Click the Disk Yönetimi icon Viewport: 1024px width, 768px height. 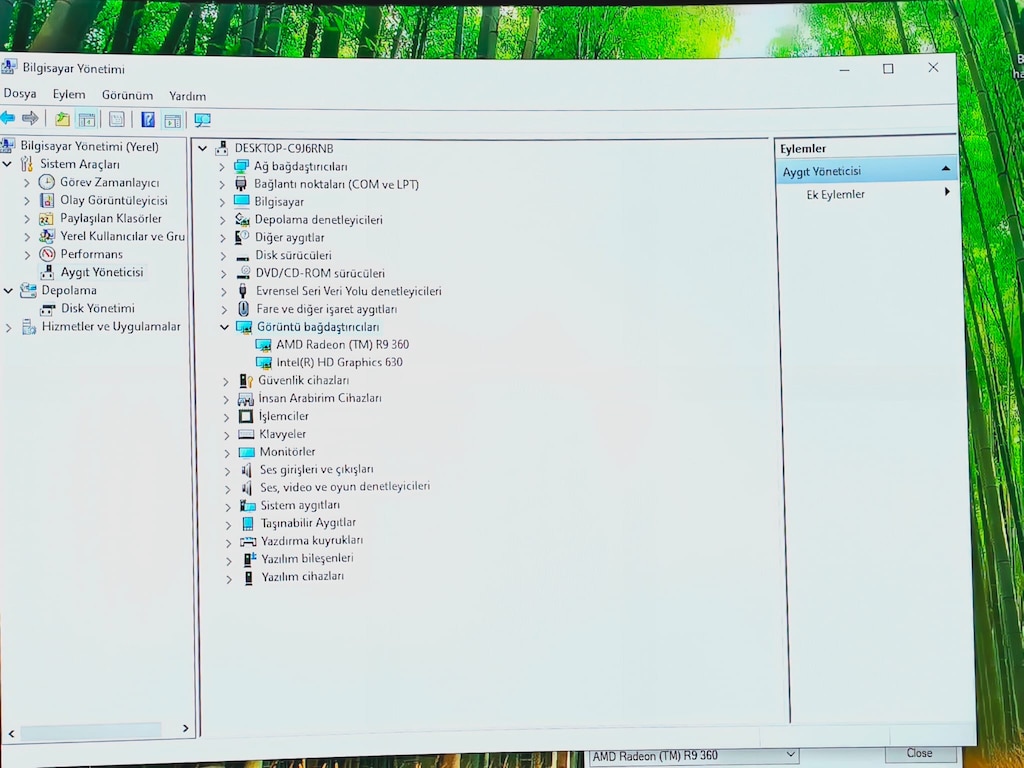47,309
